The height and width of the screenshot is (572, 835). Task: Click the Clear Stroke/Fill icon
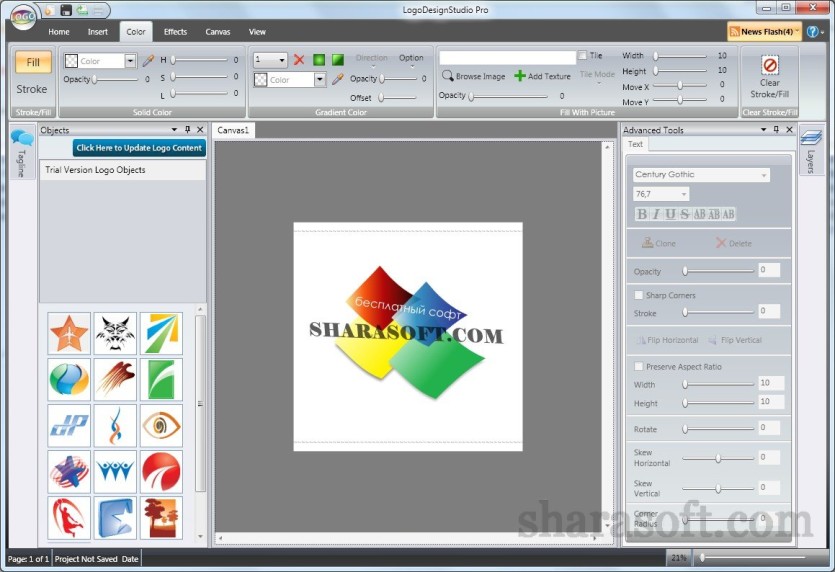[x=770, y=65]
